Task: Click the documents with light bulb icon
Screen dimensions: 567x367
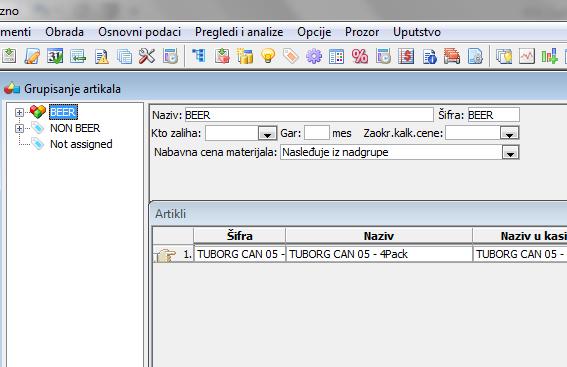Action: point(504,56)
